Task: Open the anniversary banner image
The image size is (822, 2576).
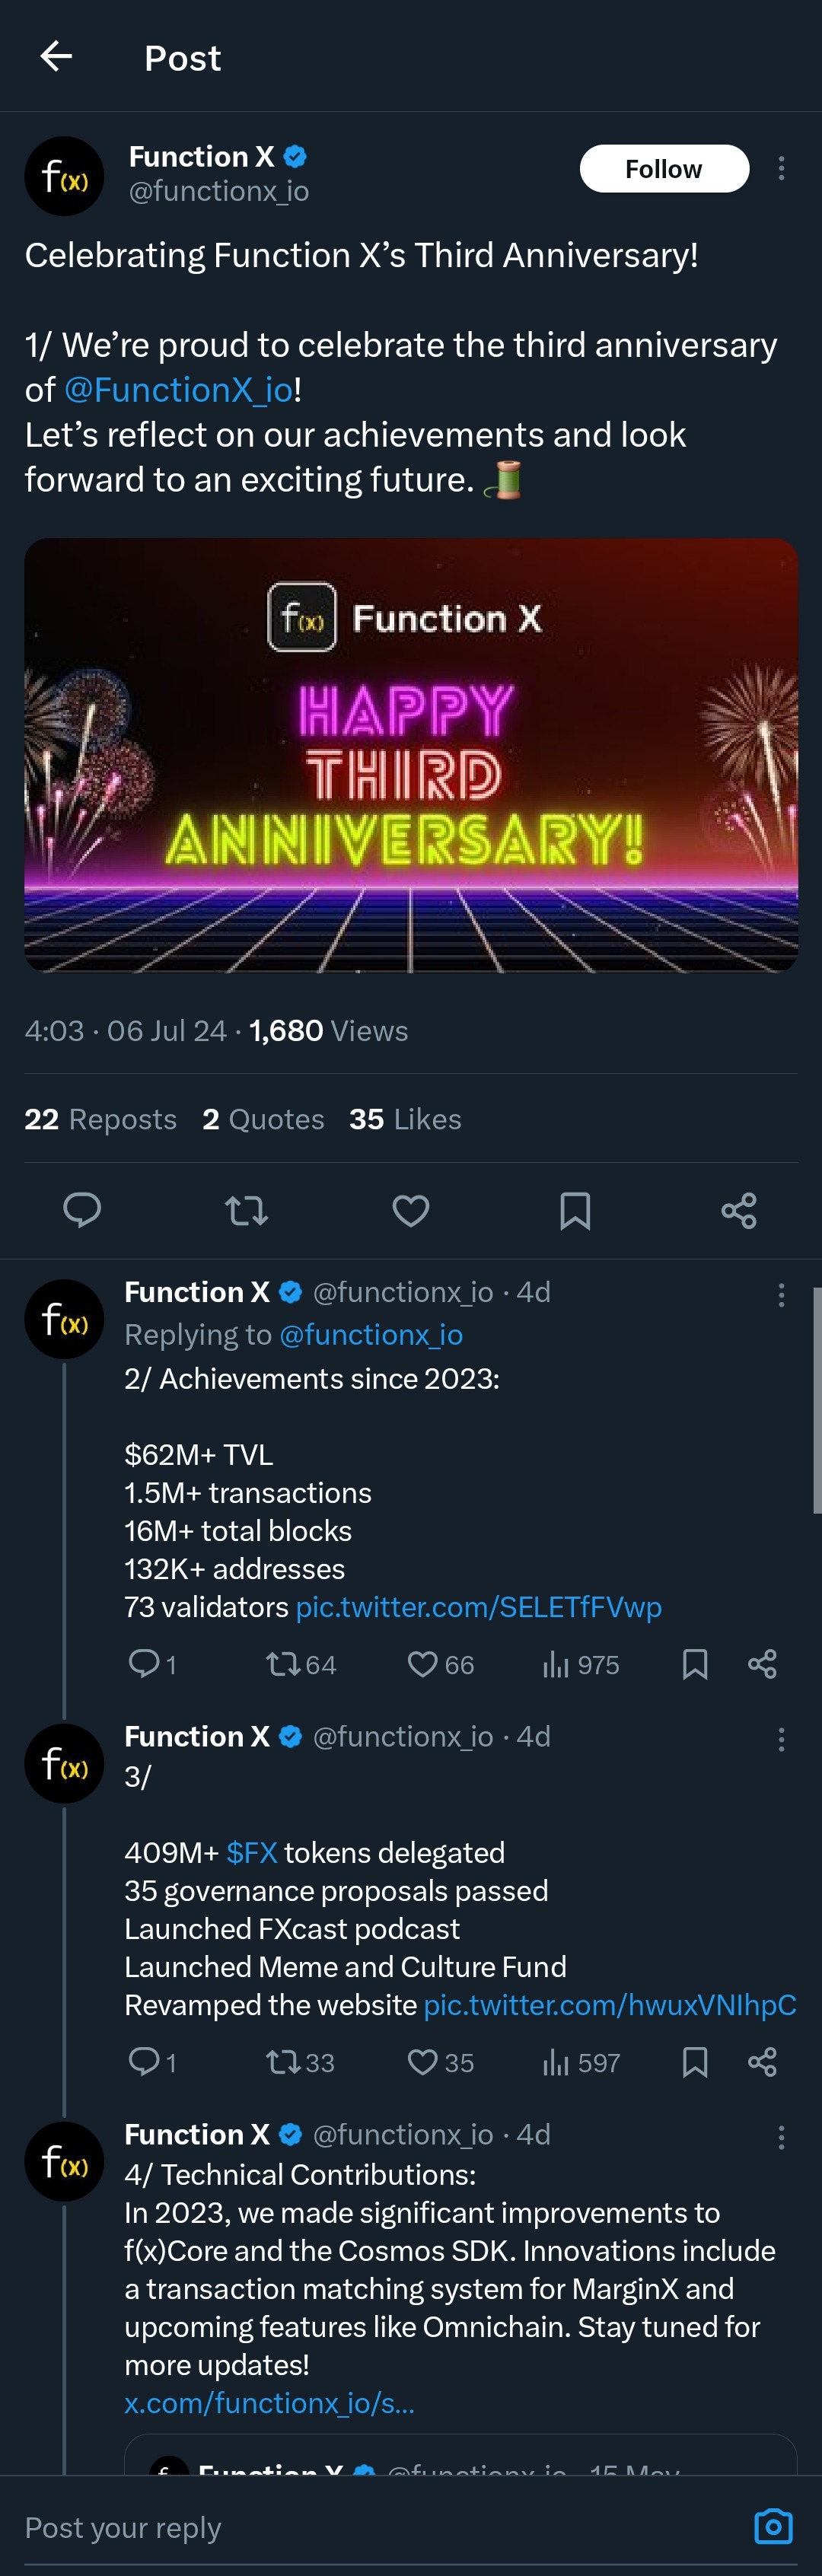Action: tap(411, 755)
